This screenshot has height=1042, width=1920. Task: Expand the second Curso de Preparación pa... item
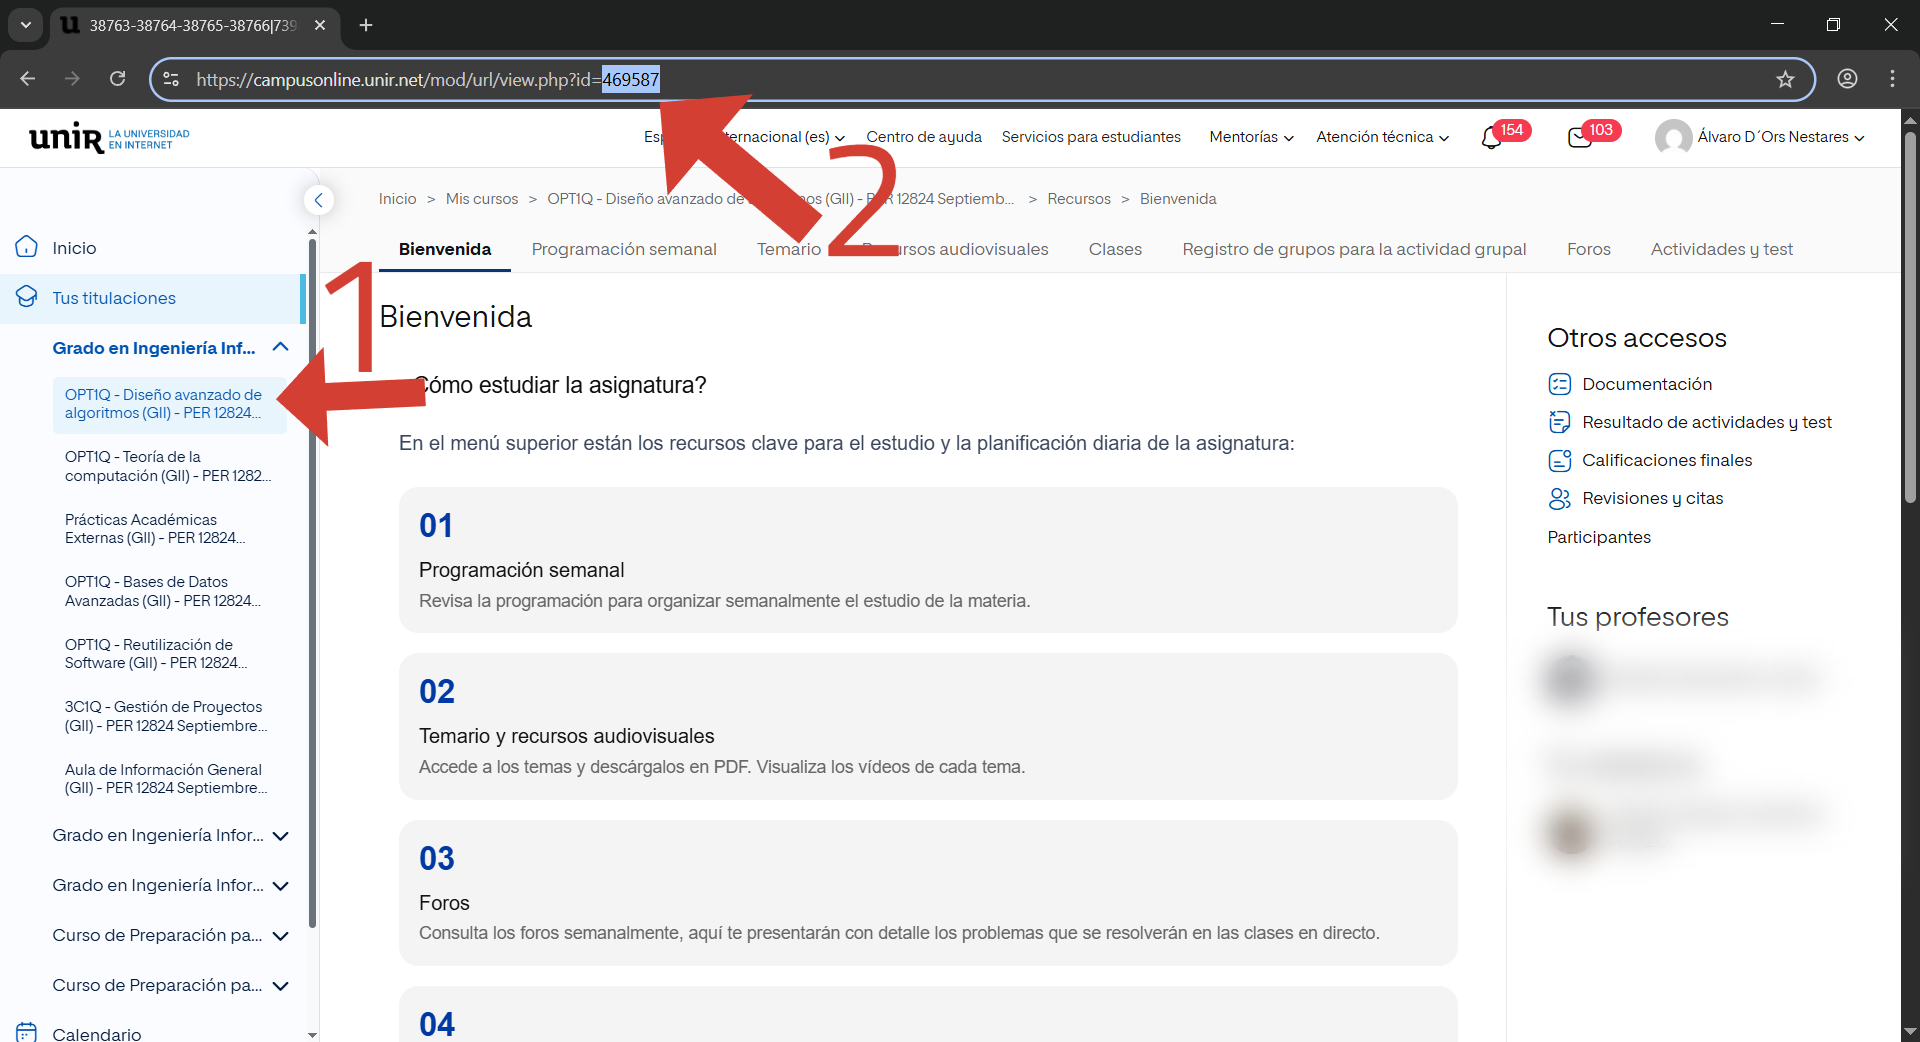[x=281, y=985]
